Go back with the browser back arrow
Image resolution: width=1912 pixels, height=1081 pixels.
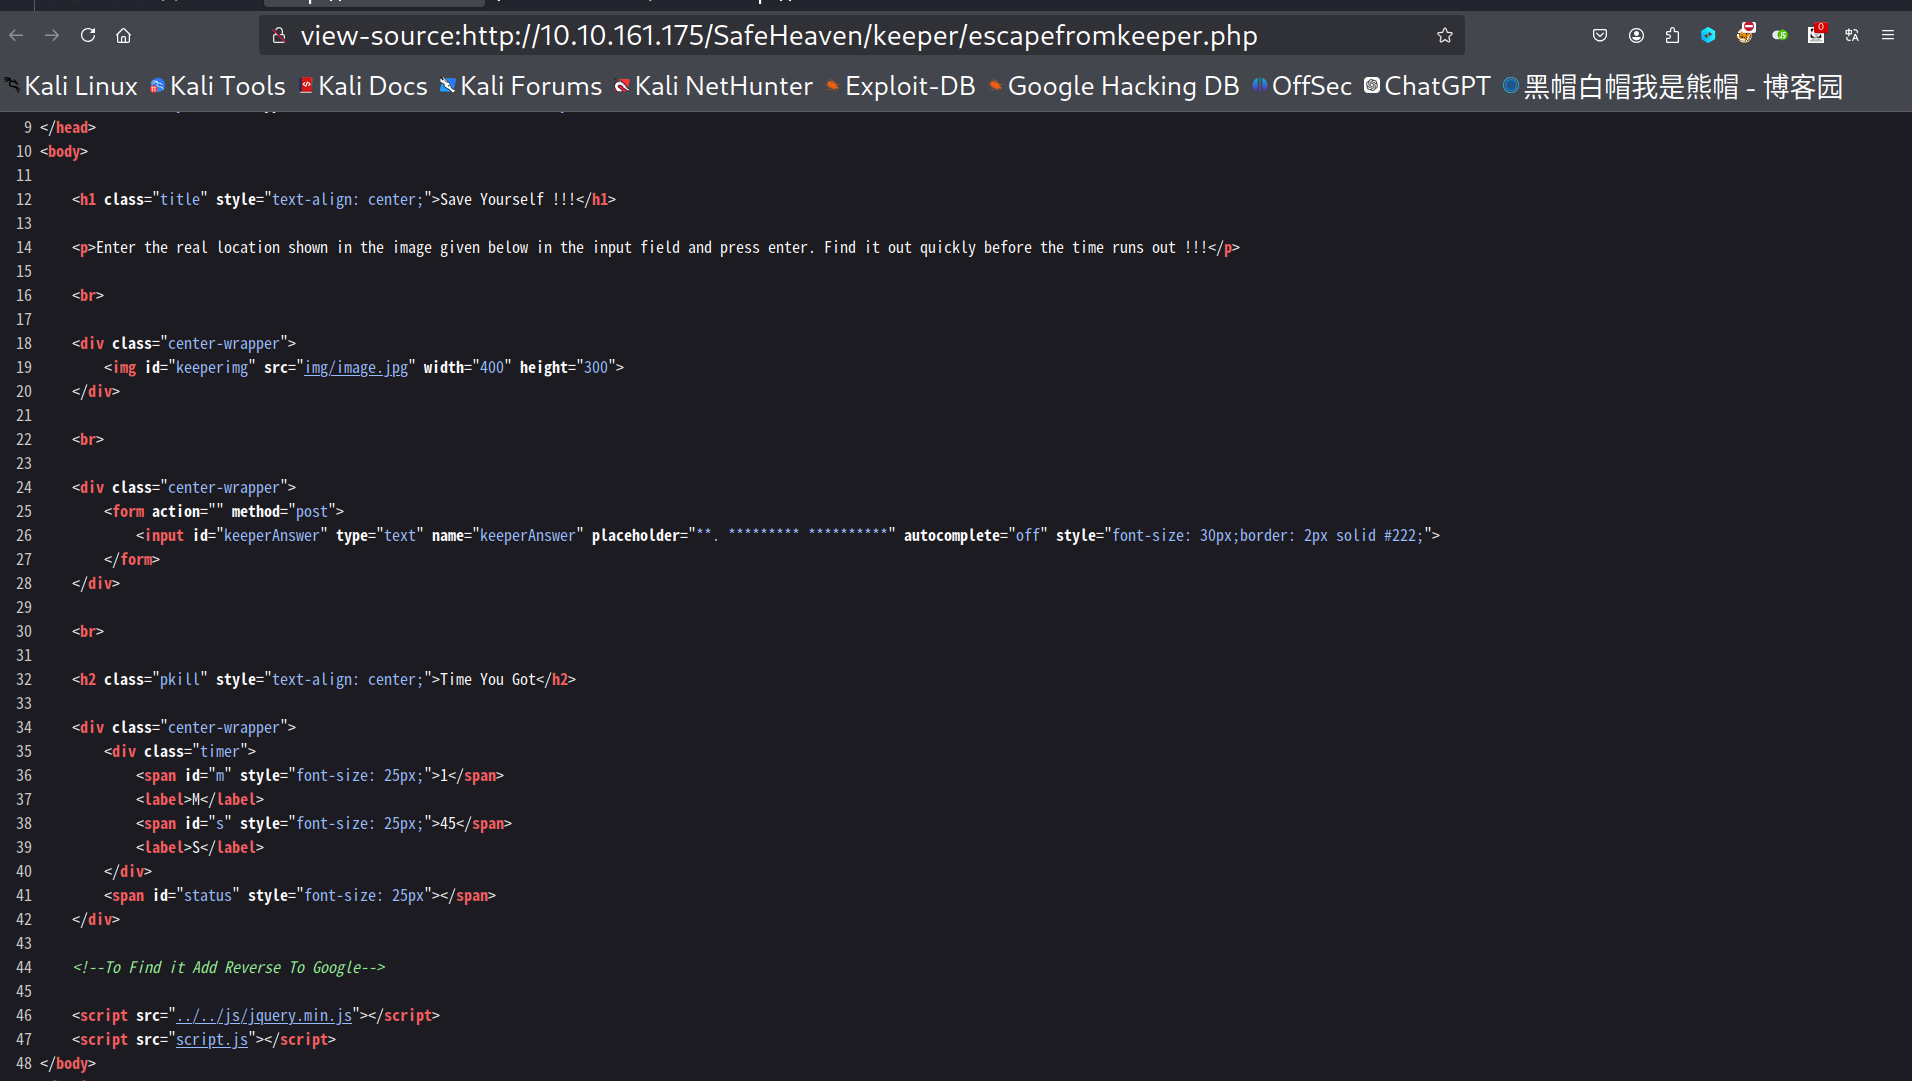16,35
